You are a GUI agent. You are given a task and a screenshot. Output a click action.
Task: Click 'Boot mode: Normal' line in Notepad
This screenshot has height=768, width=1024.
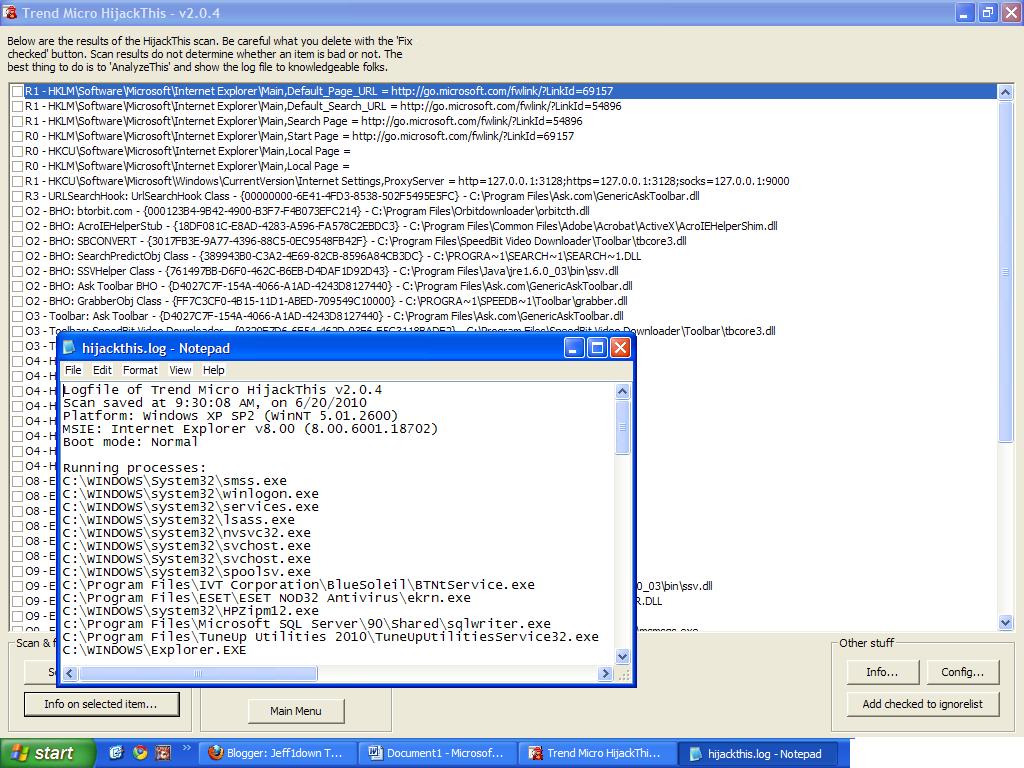click(x=130, y=442)
